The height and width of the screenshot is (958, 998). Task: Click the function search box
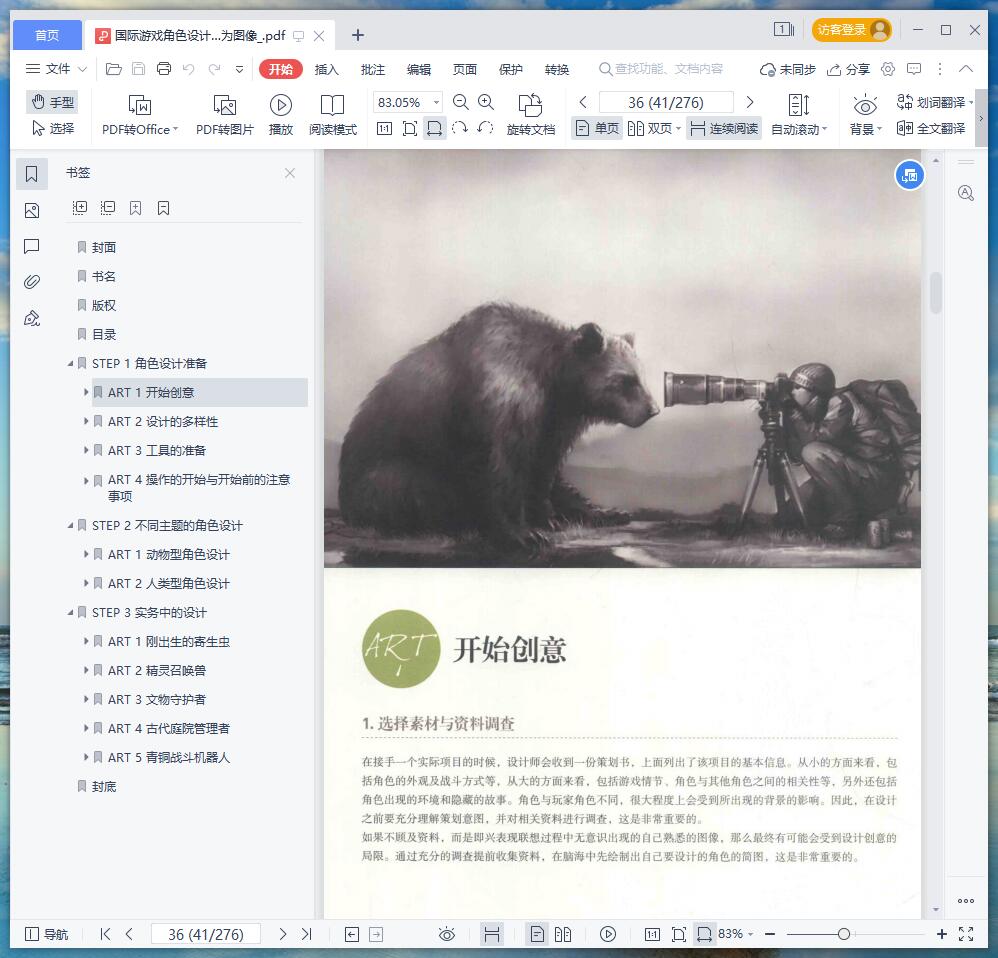tap(662, 69)
